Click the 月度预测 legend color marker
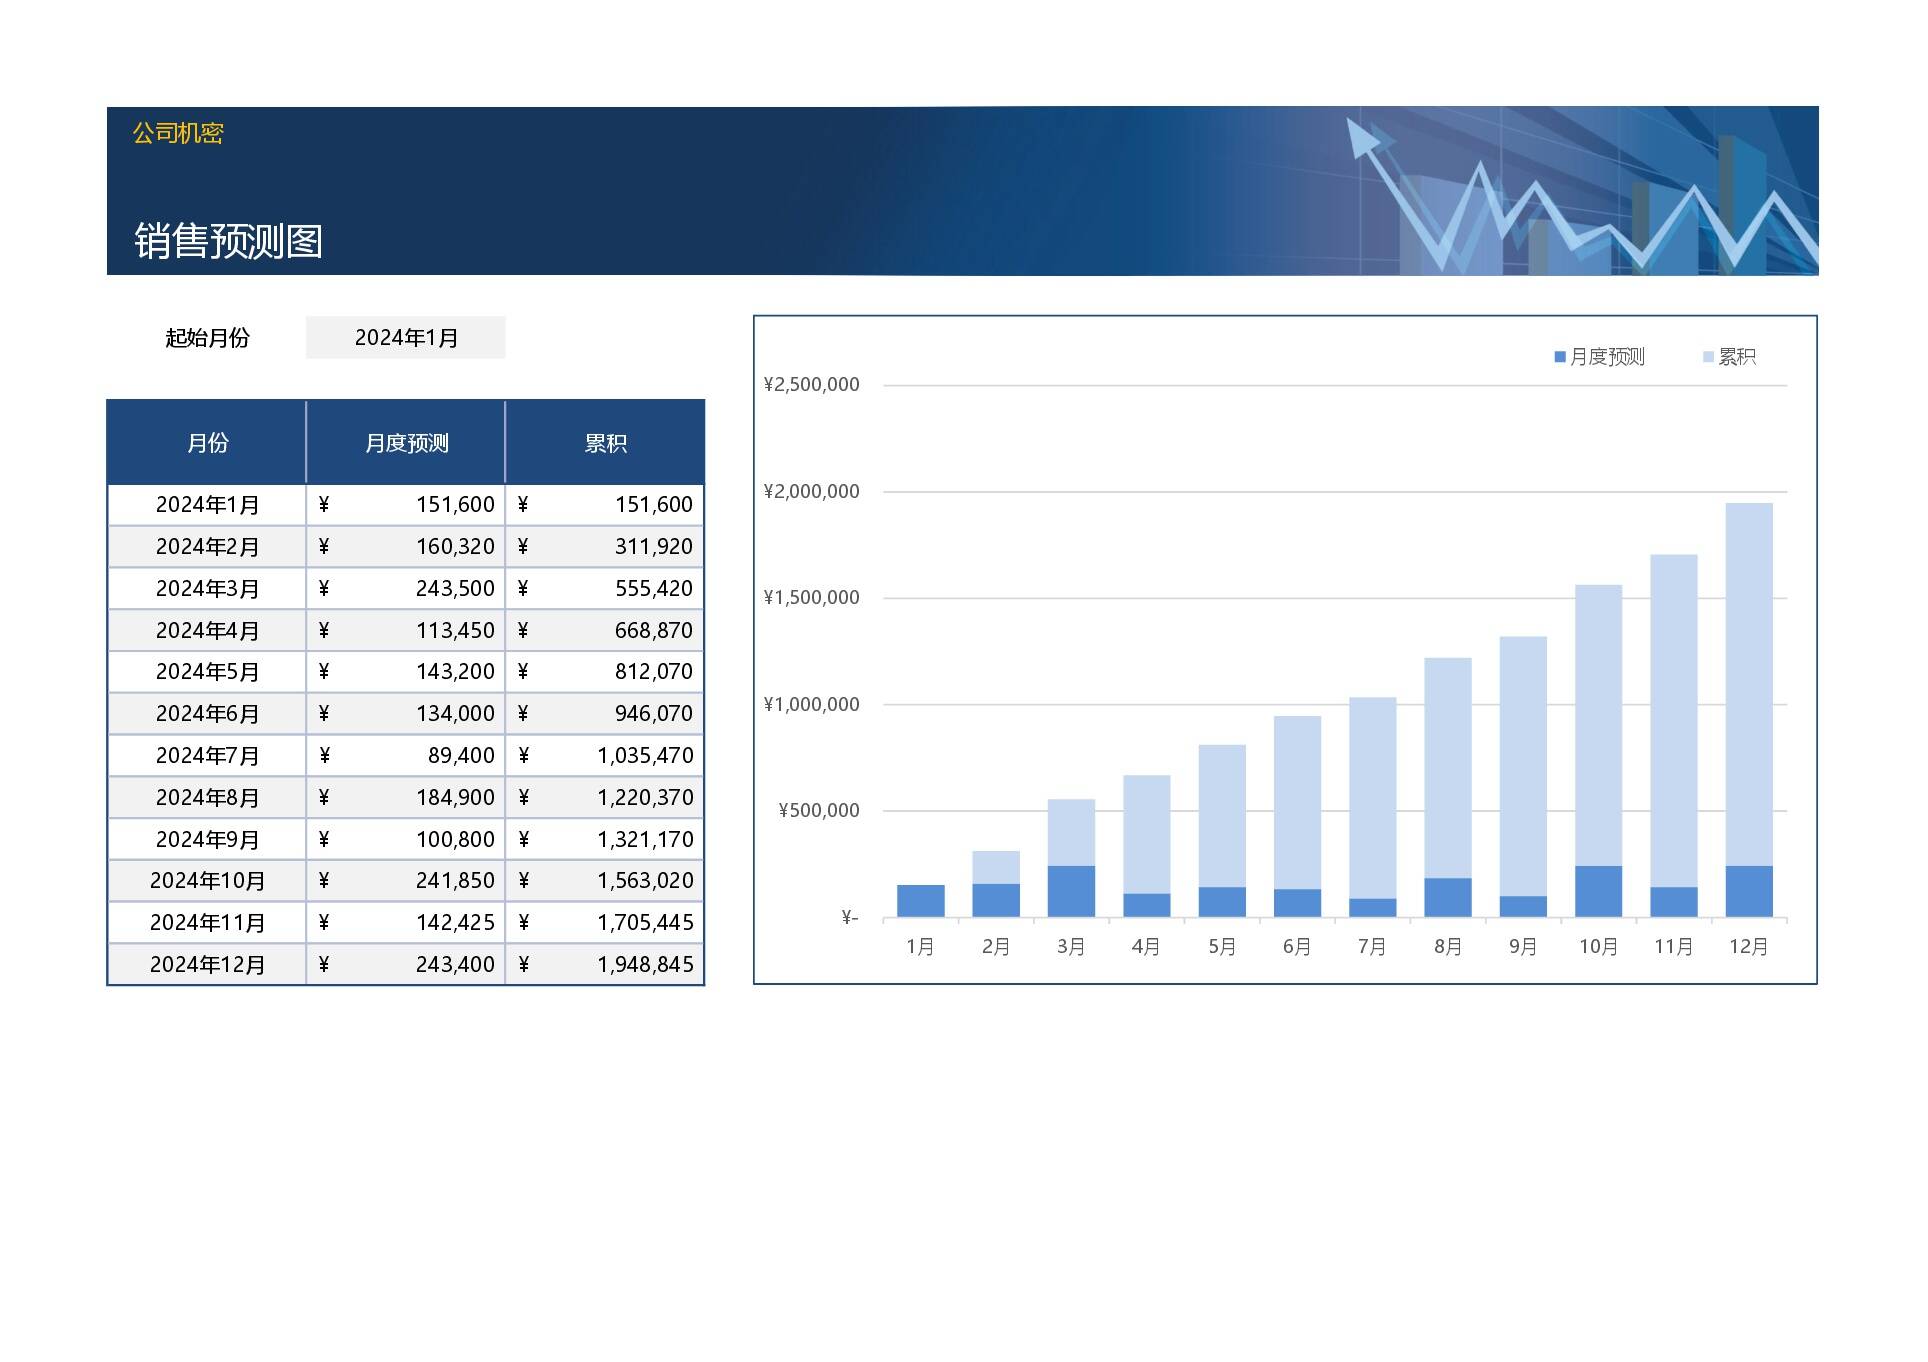 pyautogui.click(x=1560, y=357)
